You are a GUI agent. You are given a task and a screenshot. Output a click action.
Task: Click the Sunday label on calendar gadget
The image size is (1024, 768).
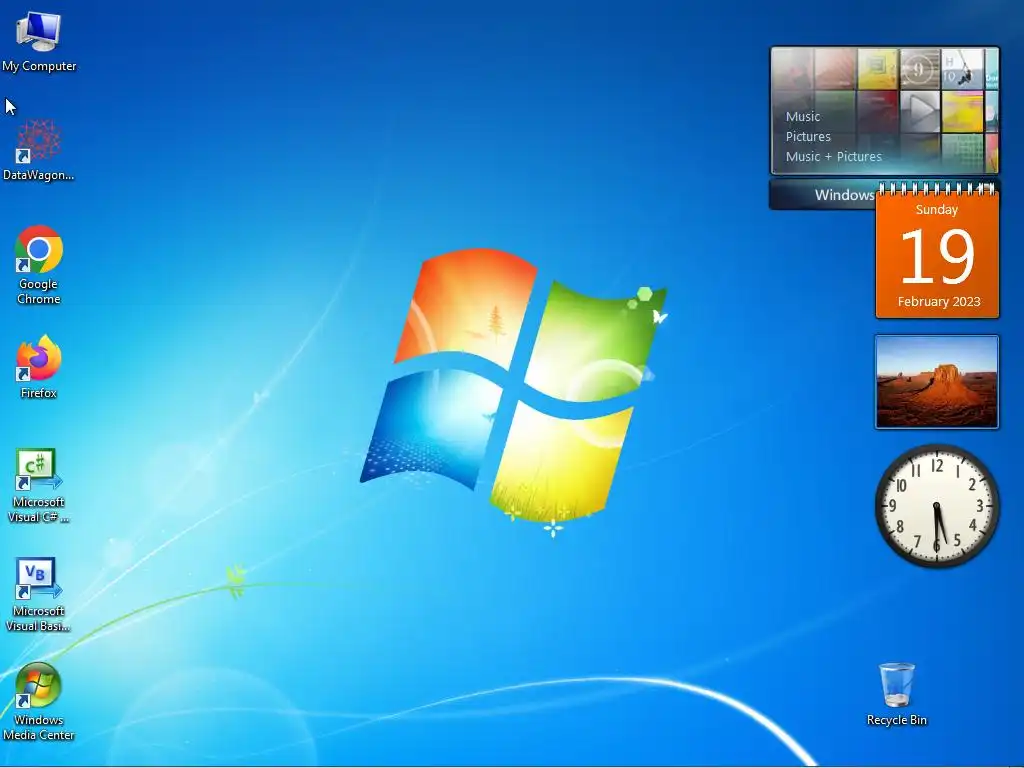point(936,210)
